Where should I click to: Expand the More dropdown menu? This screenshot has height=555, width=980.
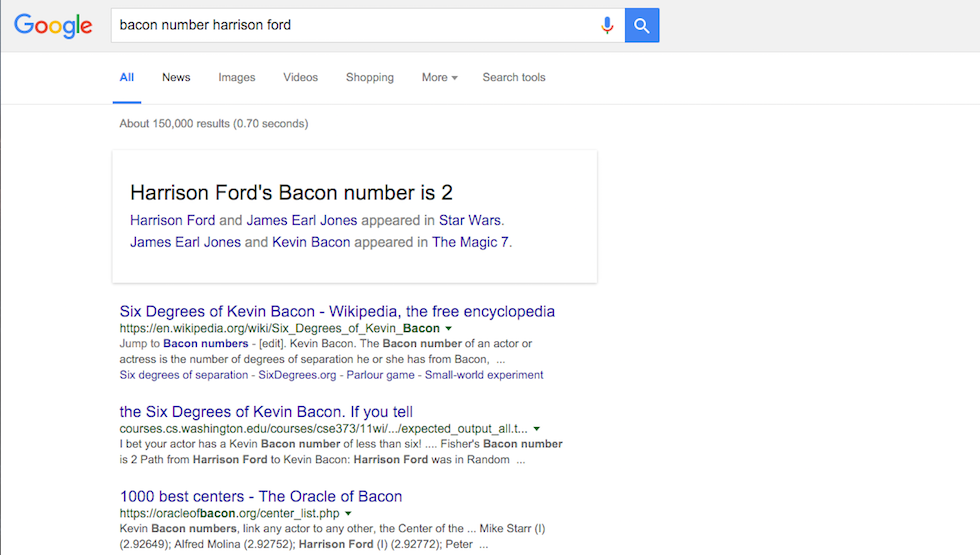(439, 77)
